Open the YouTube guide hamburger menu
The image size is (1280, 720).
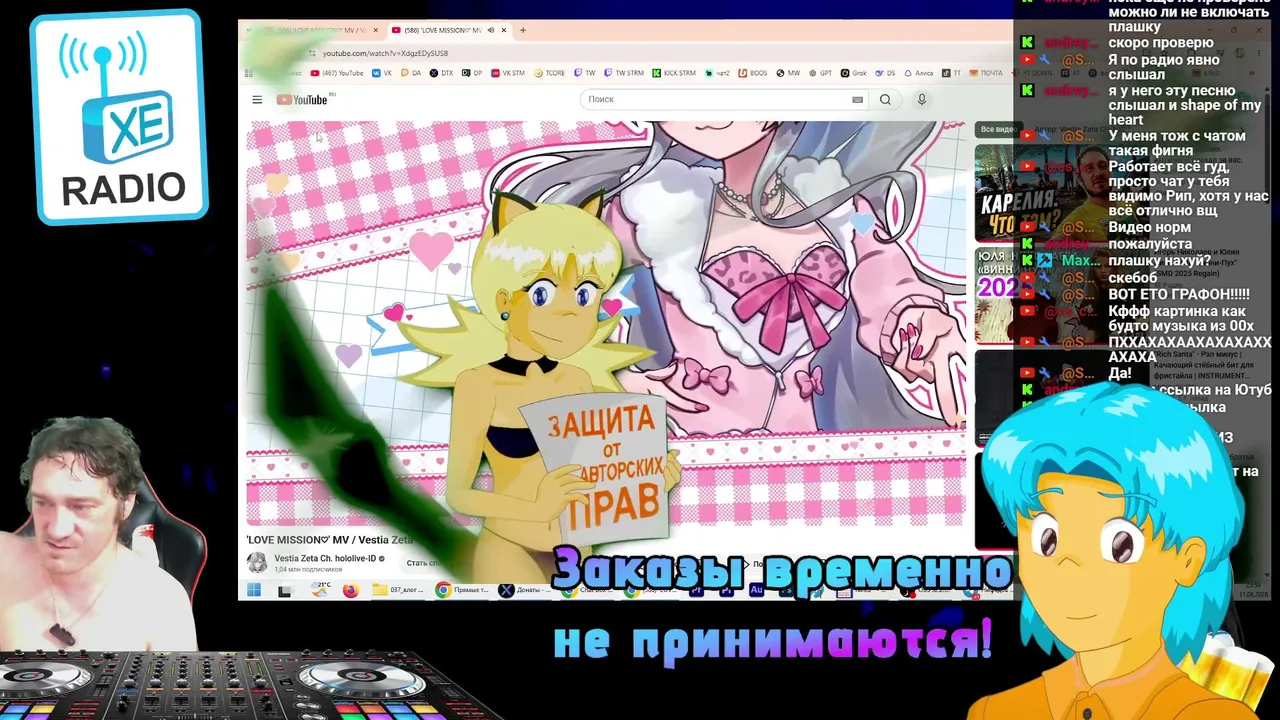(257, 99)
